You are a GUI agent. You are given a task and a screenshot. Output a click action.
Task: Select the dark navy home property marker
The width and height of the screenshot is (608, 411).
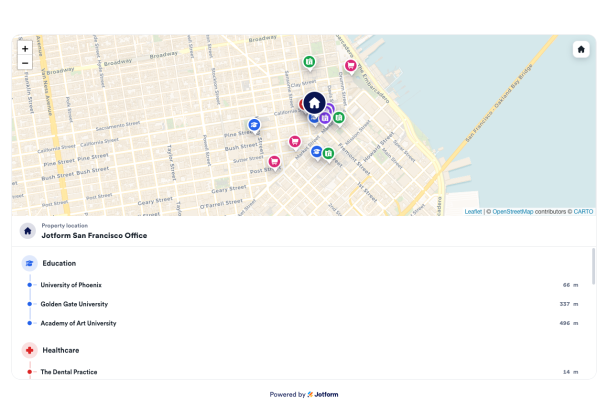tap(314, 103)
